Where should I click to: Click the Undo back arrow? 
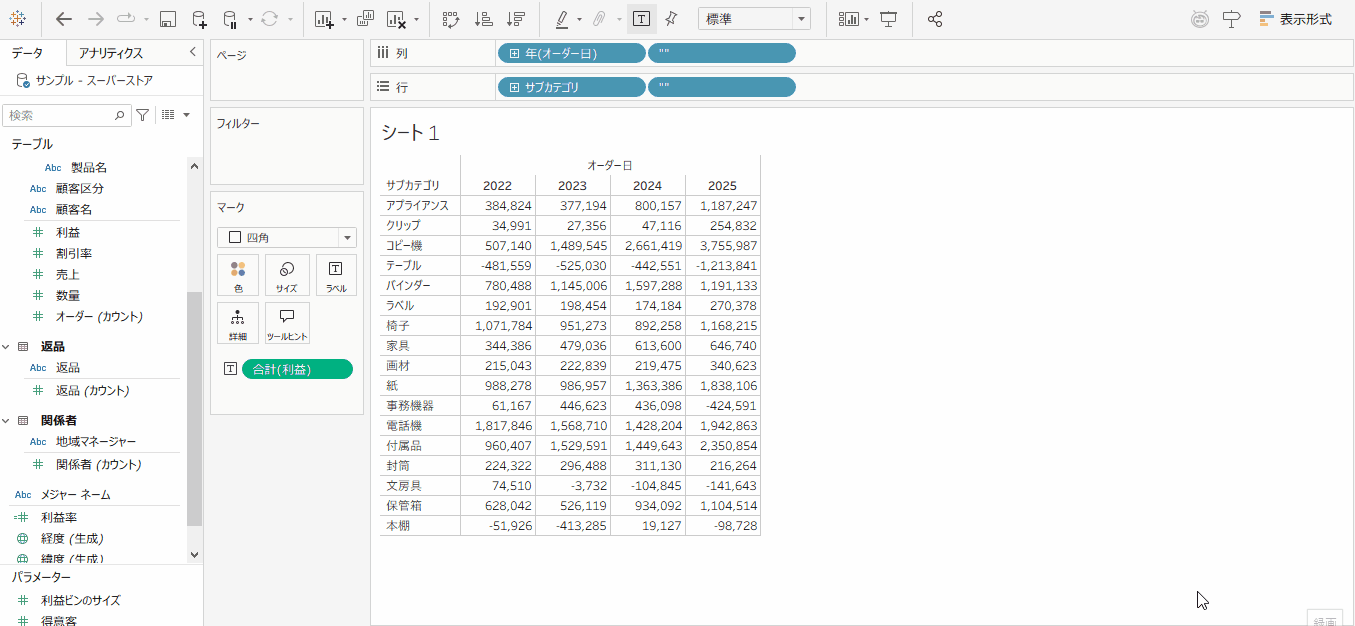[64, 19]
